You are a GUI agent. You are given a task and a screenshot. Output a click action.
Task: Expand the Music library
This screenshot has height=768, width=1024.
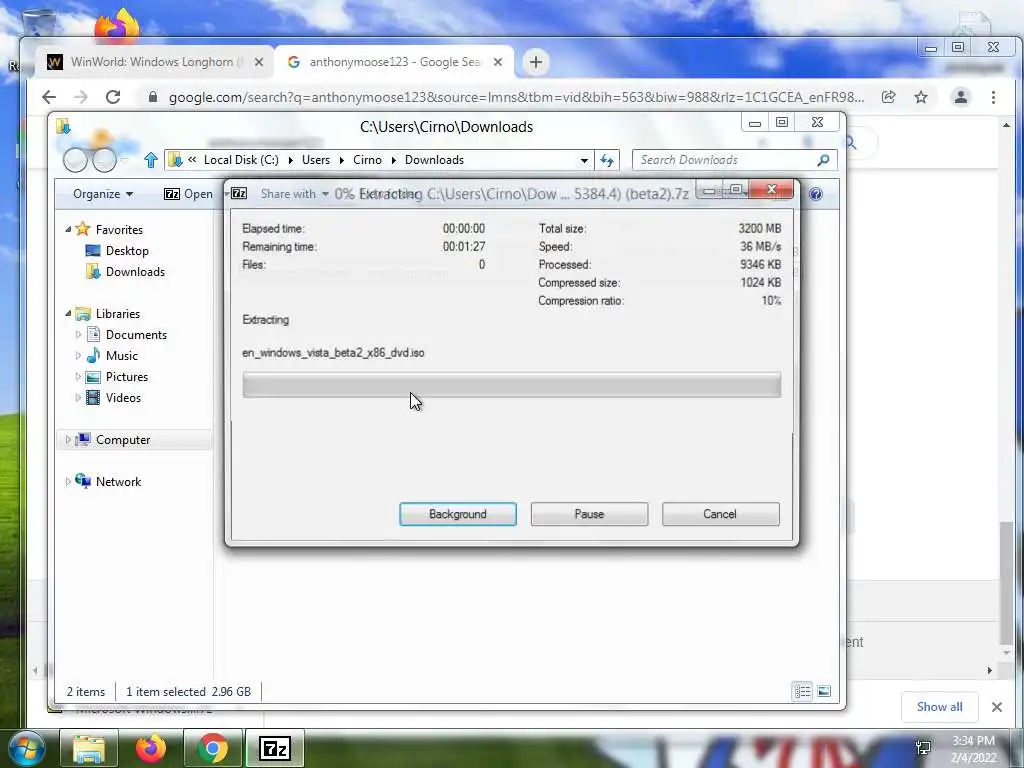coord(78,355)
